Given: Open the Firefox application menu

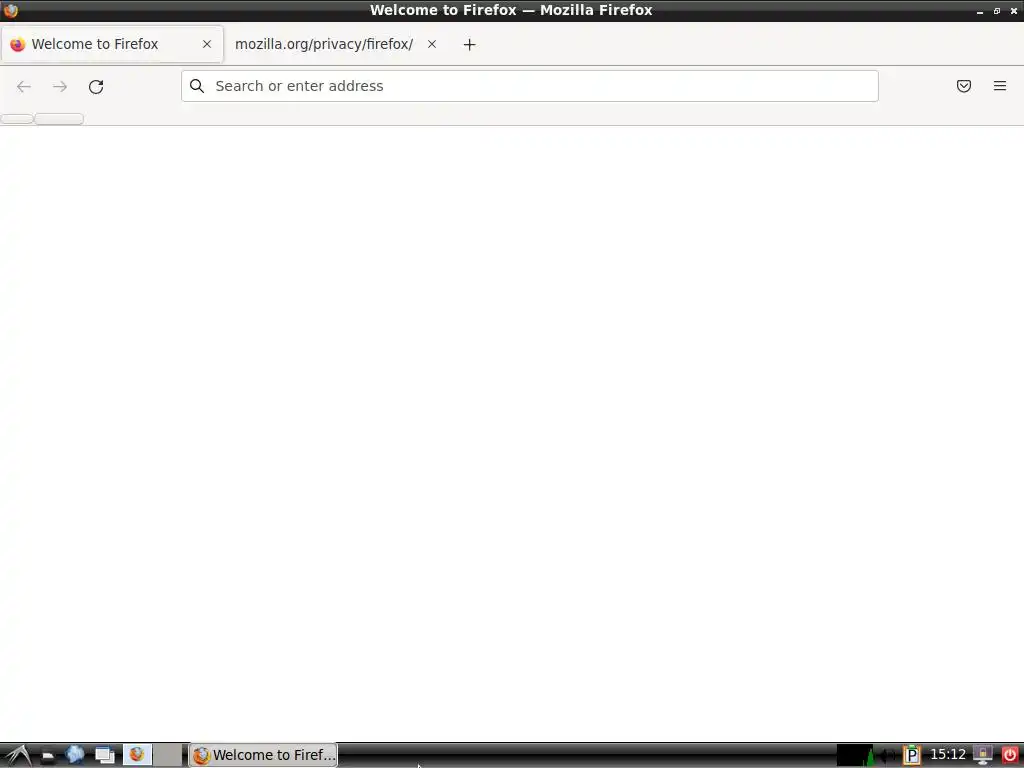Looking at the screenshot, I should coord(1000,86).
